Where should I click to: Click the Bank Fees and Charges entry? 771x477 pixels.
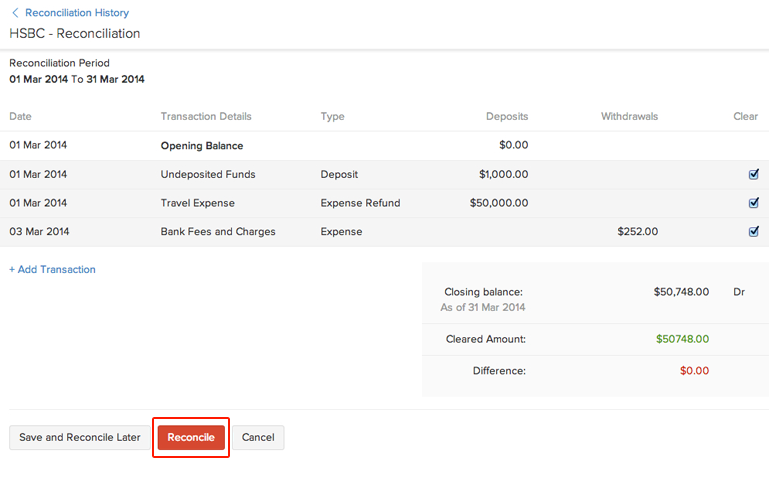[218, 232]
